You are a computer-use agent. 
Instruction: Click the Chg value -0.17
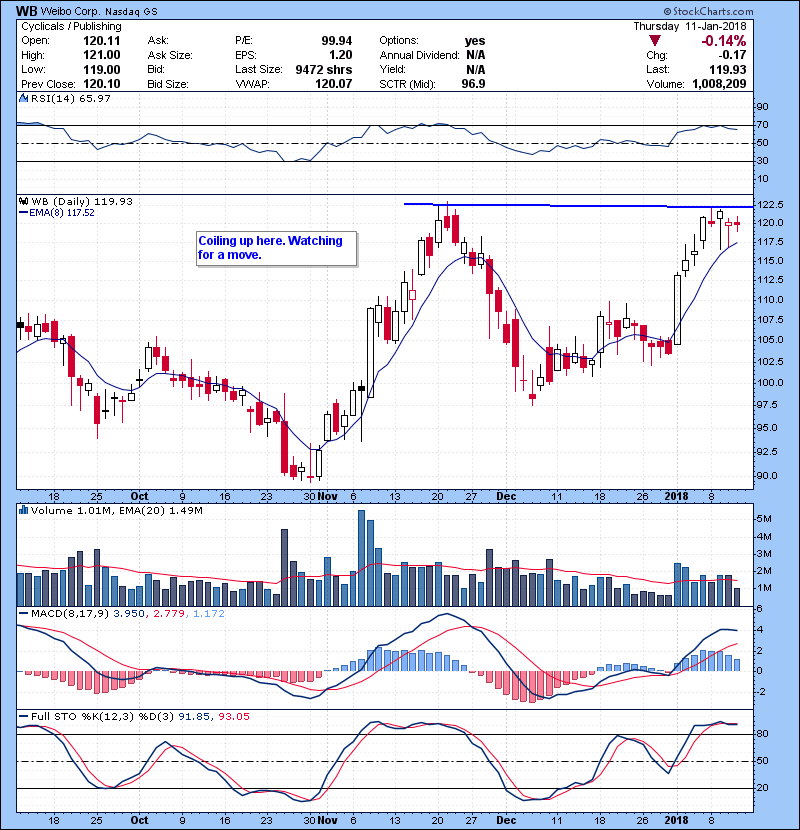(732, 55)
